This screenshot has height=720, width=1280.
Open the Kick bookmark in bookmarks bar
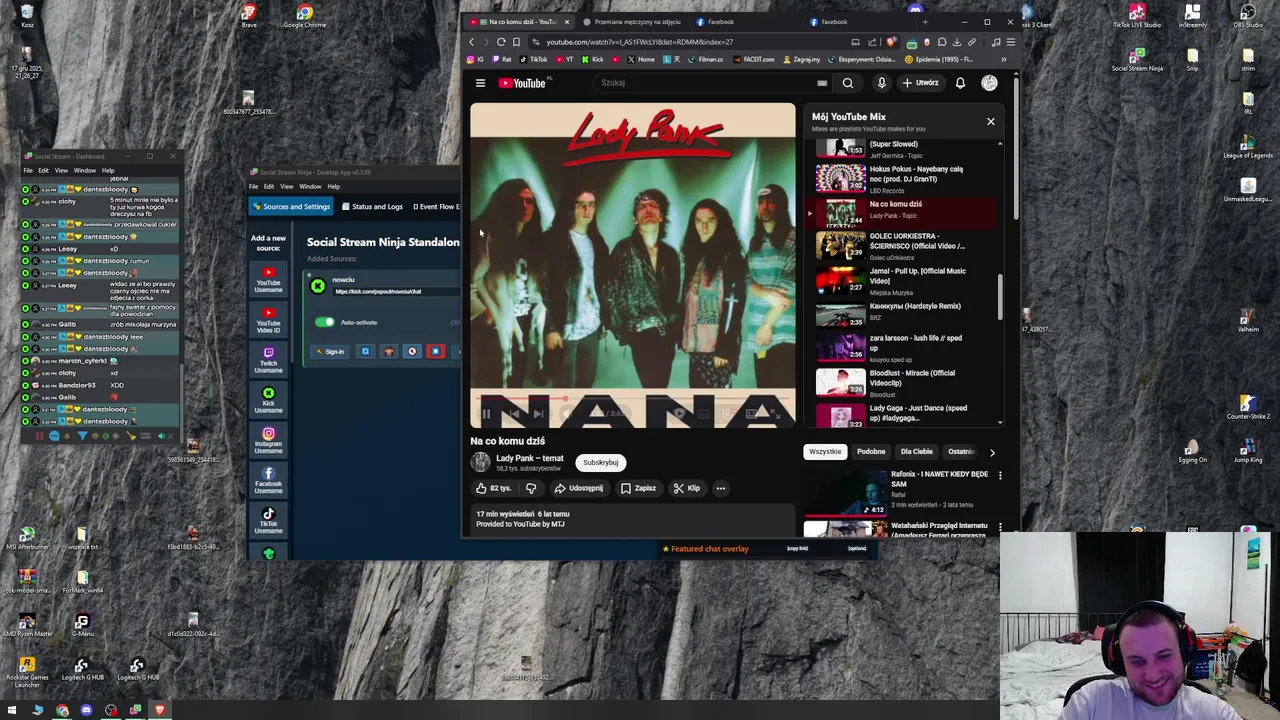[593, 59]
